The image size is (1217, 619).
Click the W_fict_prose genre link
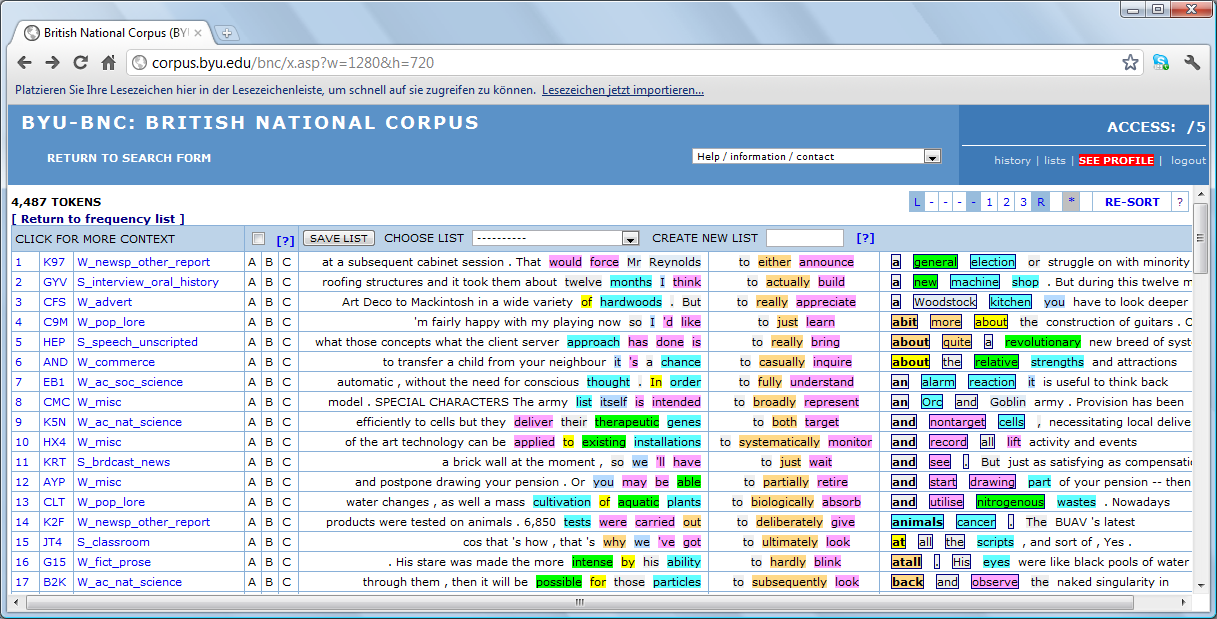coord(113,562)
